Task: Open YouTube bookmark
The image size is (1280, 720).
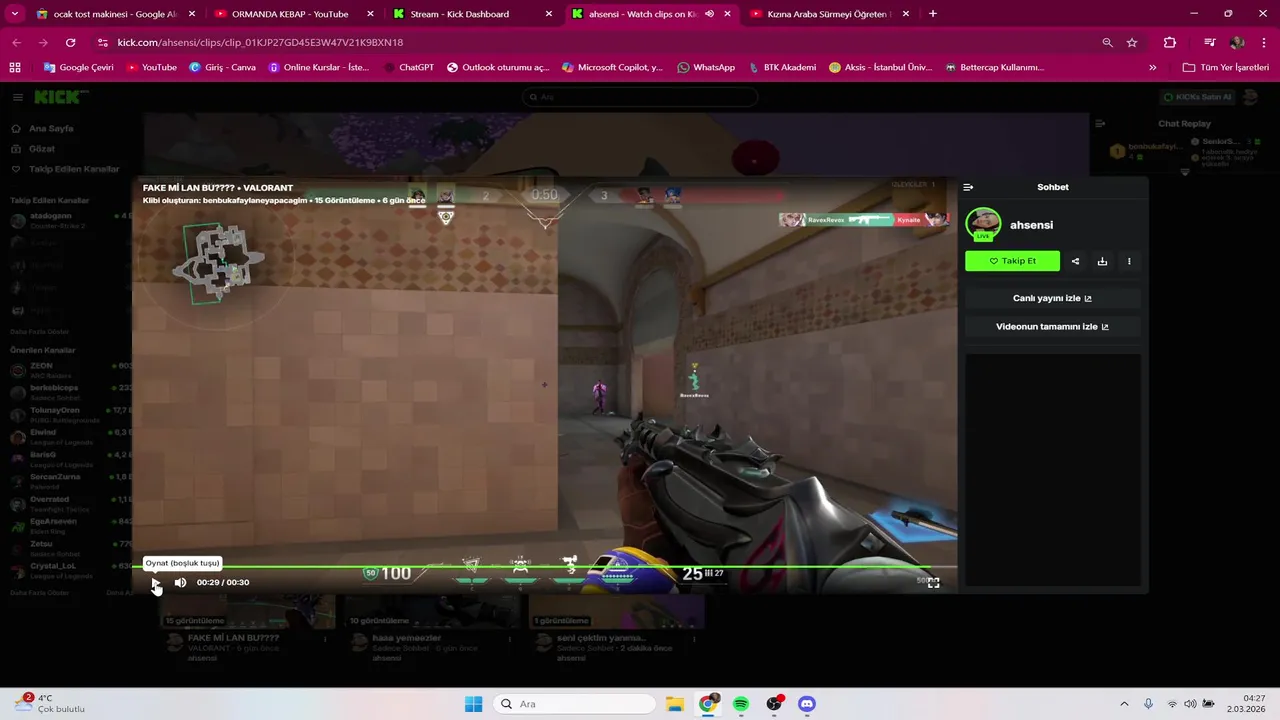Action: tap(151, 67)
